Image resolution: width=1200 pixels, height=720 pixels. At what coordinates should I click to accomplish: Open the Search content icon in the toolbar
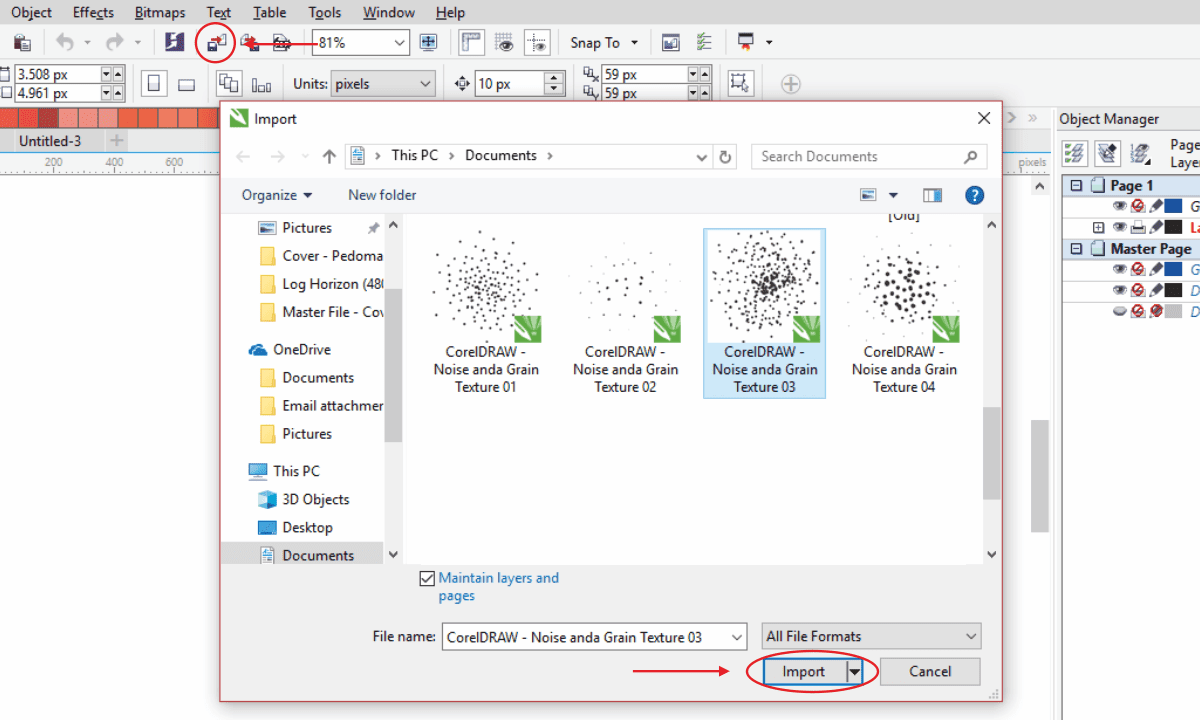[175, 43]
